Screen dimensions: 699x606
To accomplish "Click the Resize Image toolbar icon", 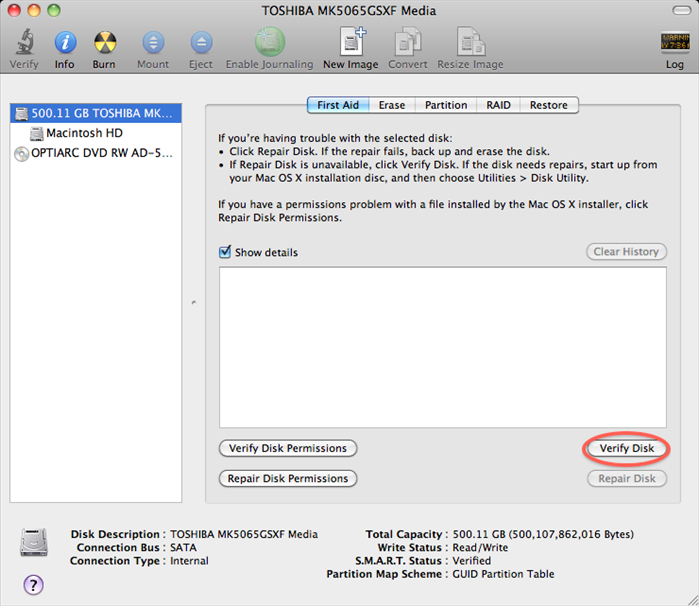I will (471, 41).
